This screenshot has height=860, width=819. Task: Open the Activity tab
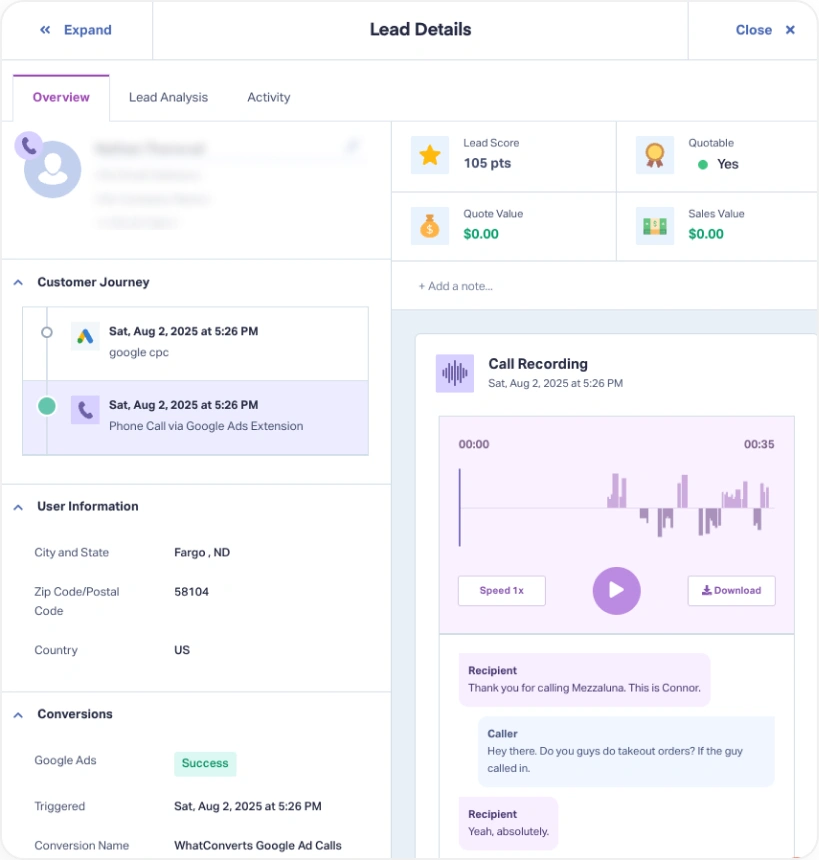268,97
